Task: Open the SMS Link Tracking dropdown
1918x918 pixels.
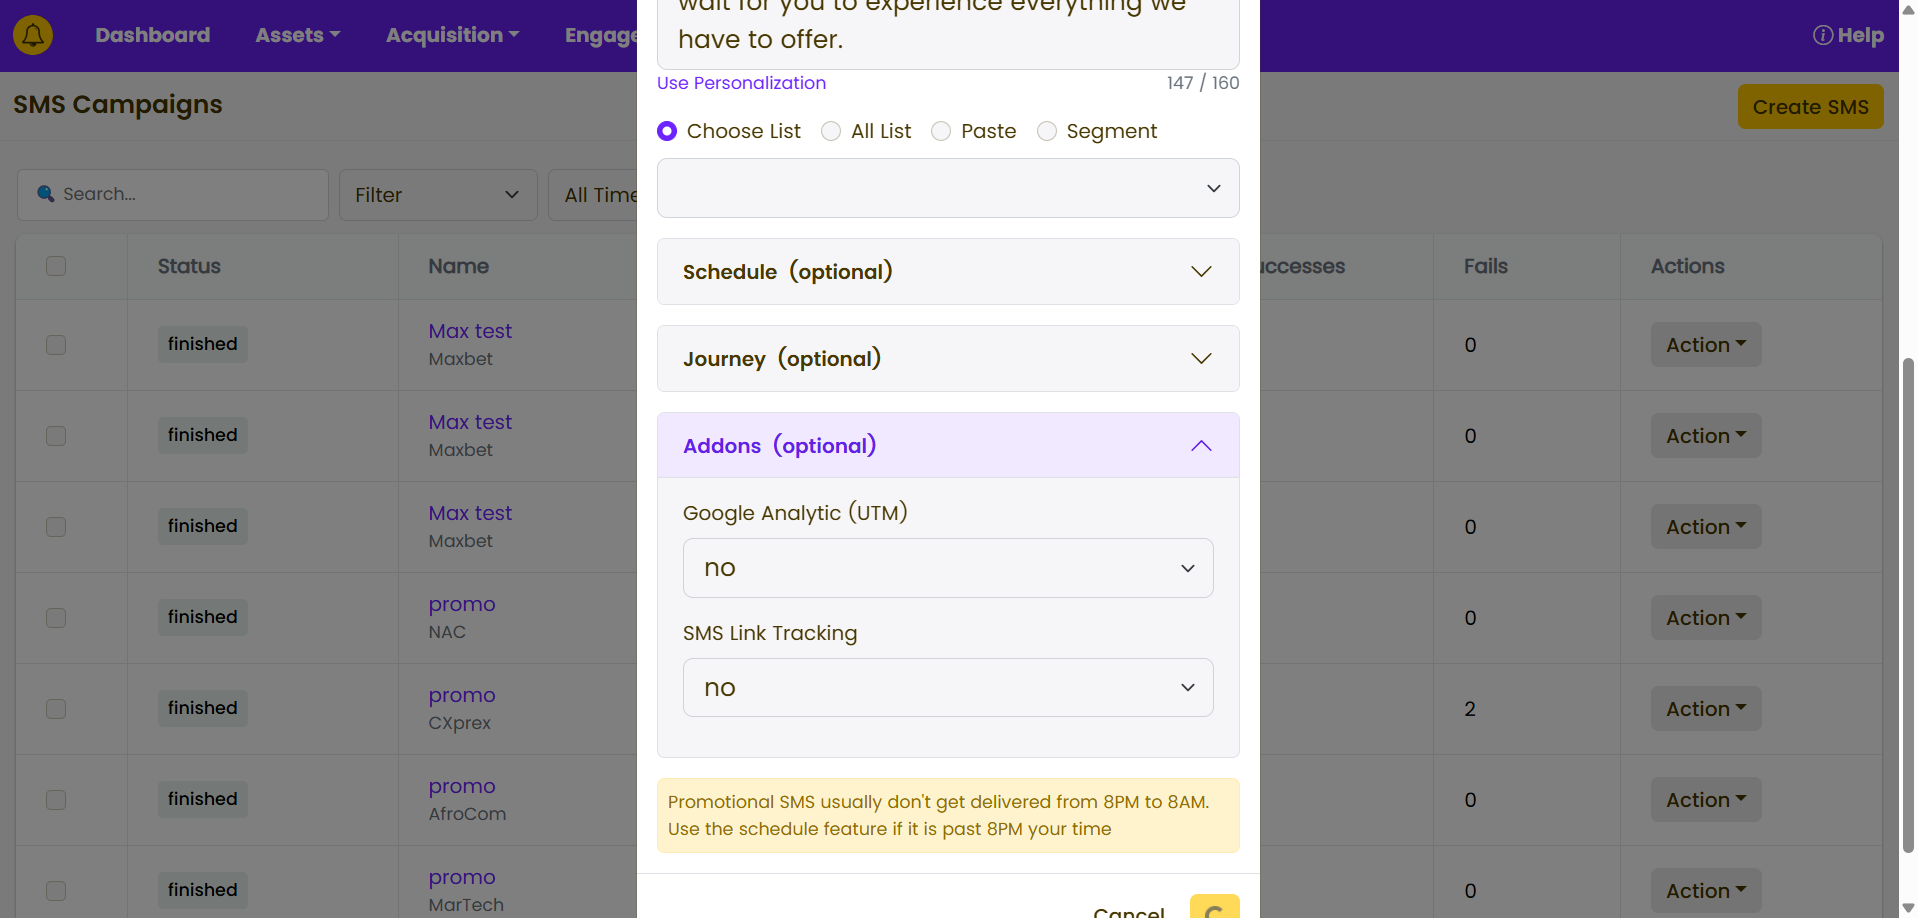Action: 947,688
